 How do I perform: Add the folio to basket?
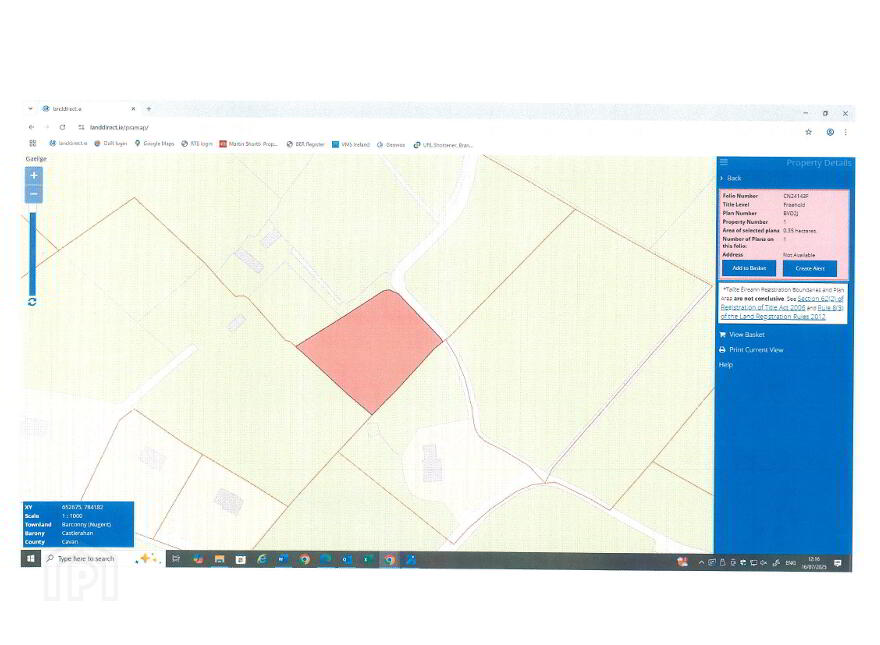(749, 268)
